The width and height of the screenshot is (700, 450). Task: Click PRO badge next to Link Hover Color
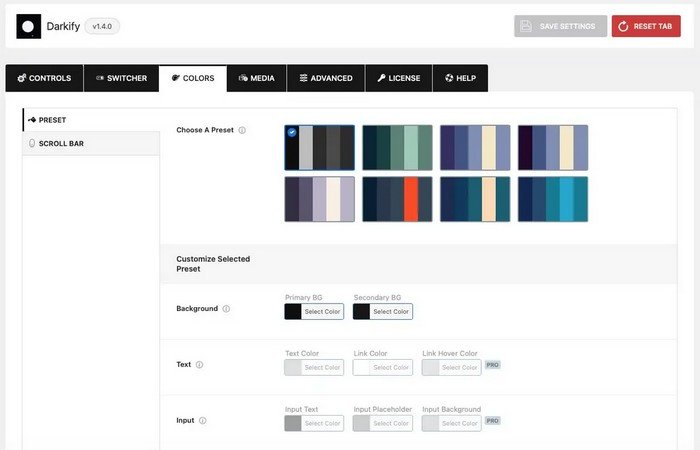click(x=492, y=365)
